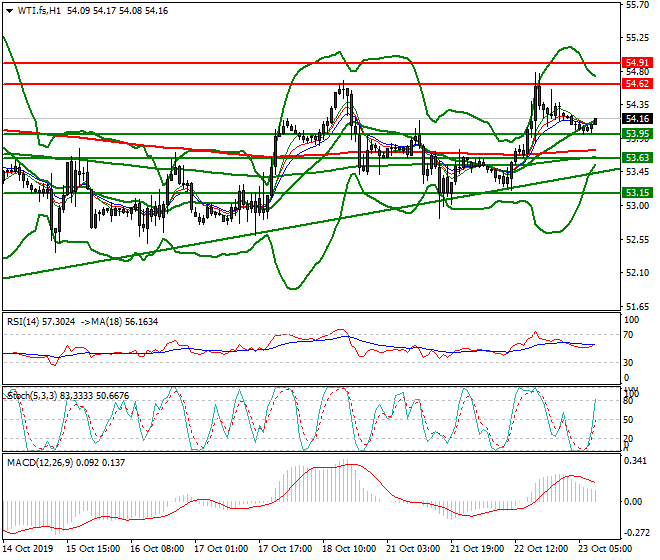Click the 54.91 red resistance level label
Image resolution: width=660 pixels, height=560 pixels.
pos(637,63)
